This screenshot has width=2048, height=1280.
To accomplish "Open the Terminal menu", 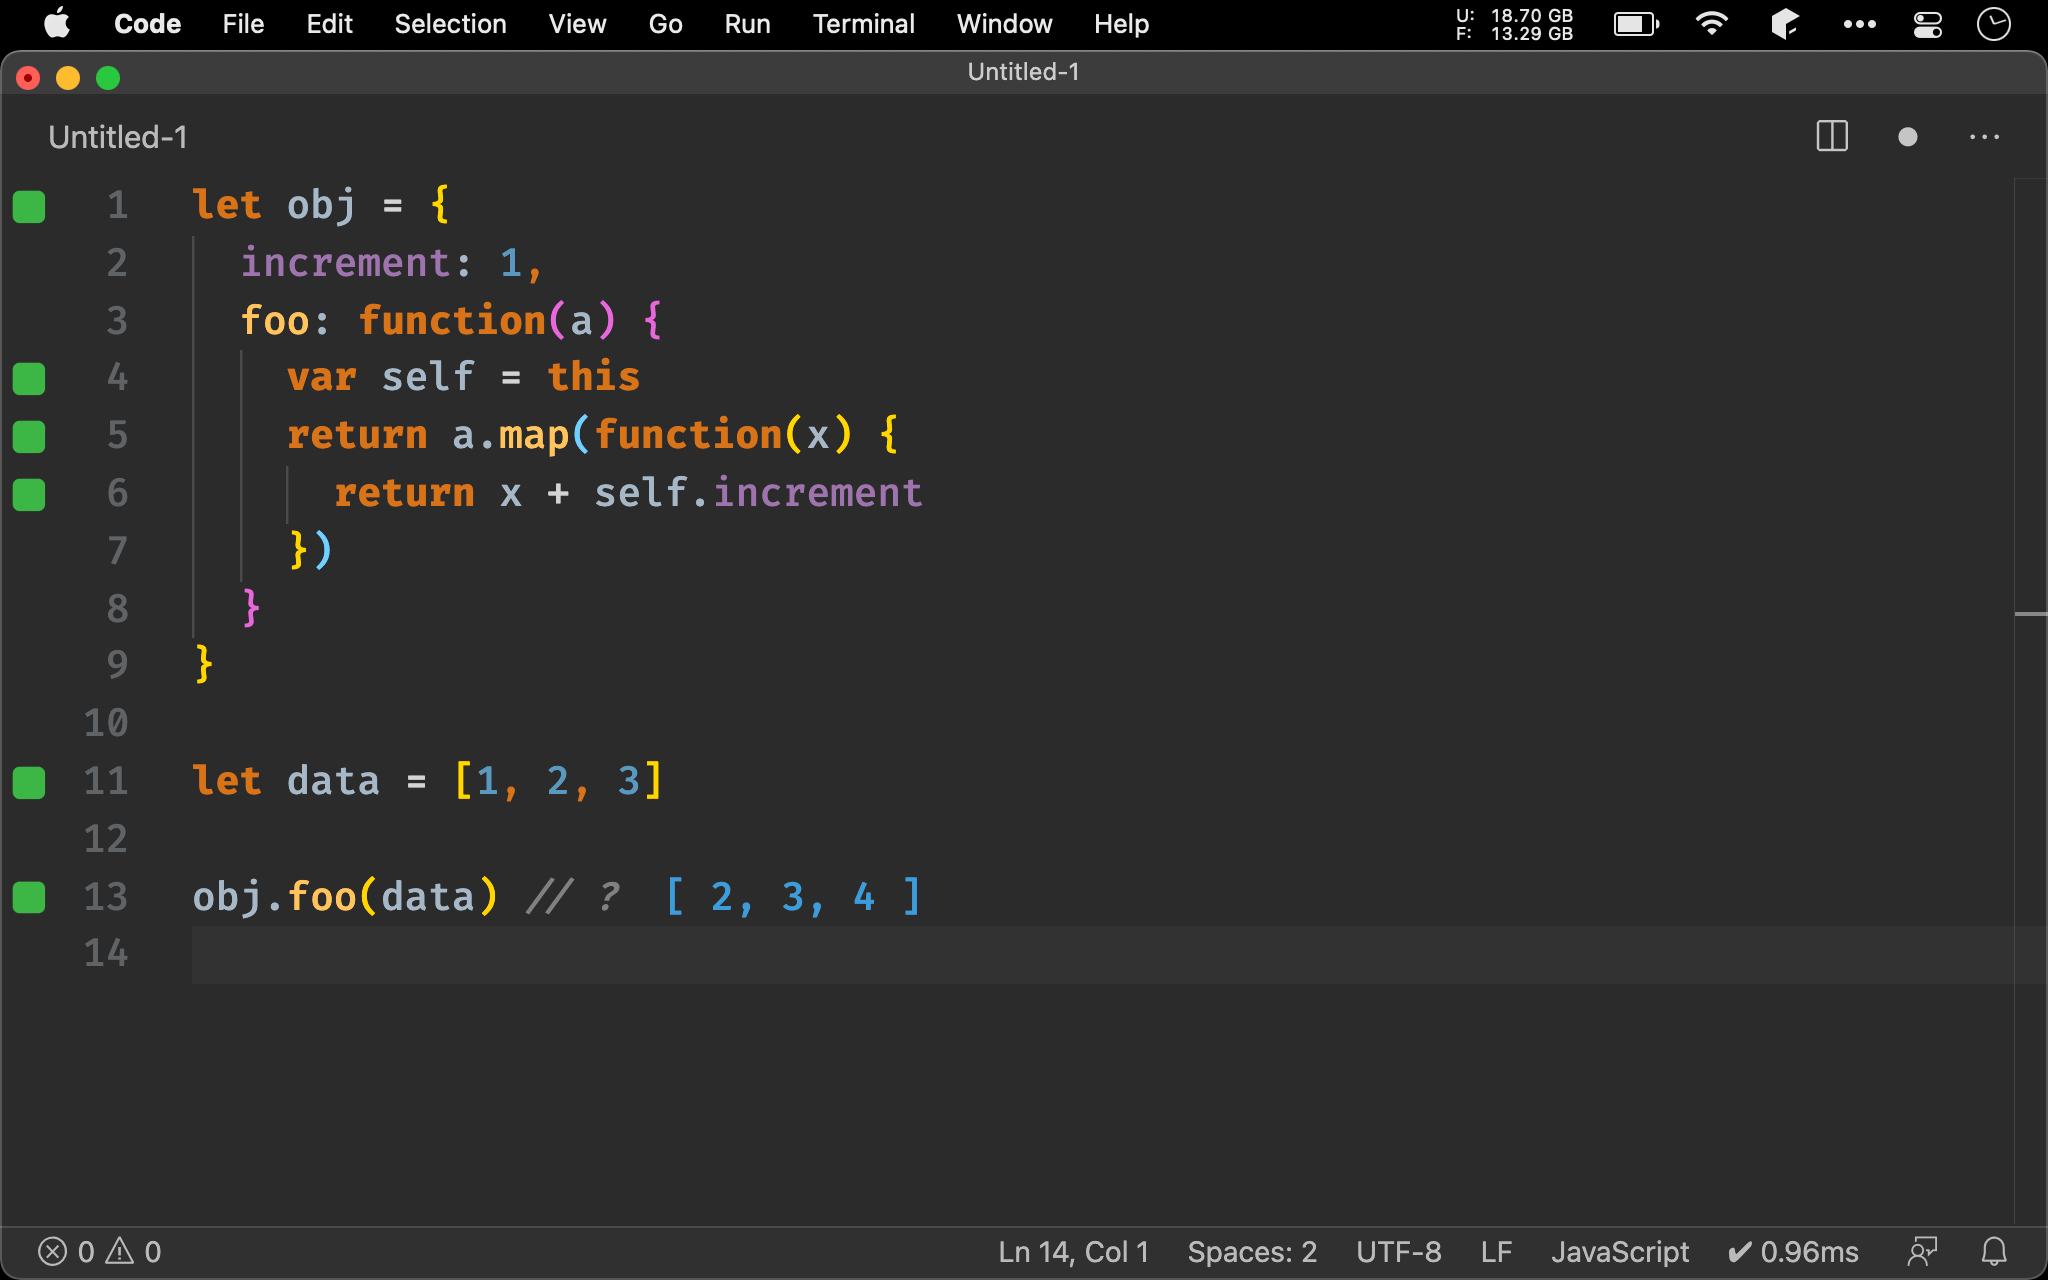I will tap(863, 24).
